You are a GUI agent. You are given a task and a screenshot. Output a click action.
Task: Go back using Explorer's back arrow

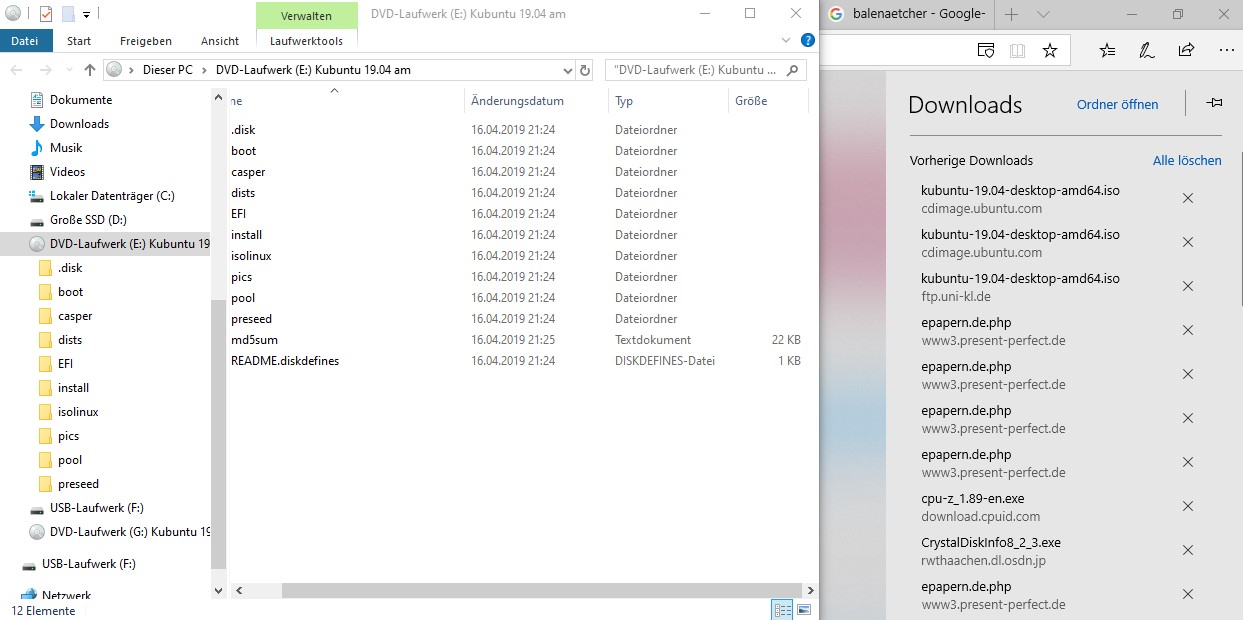[x=17, y=70]
